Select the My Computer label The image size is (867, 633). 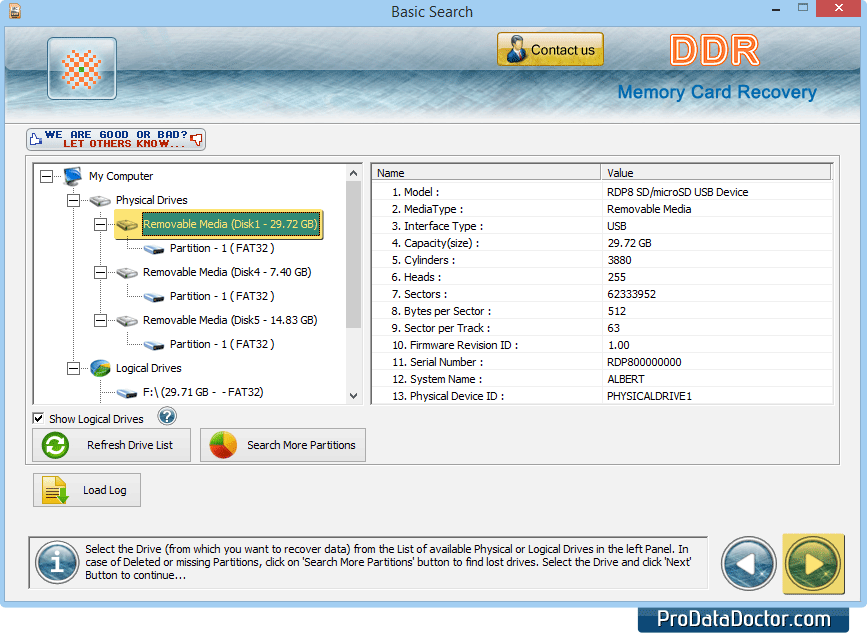click(121, 176)
